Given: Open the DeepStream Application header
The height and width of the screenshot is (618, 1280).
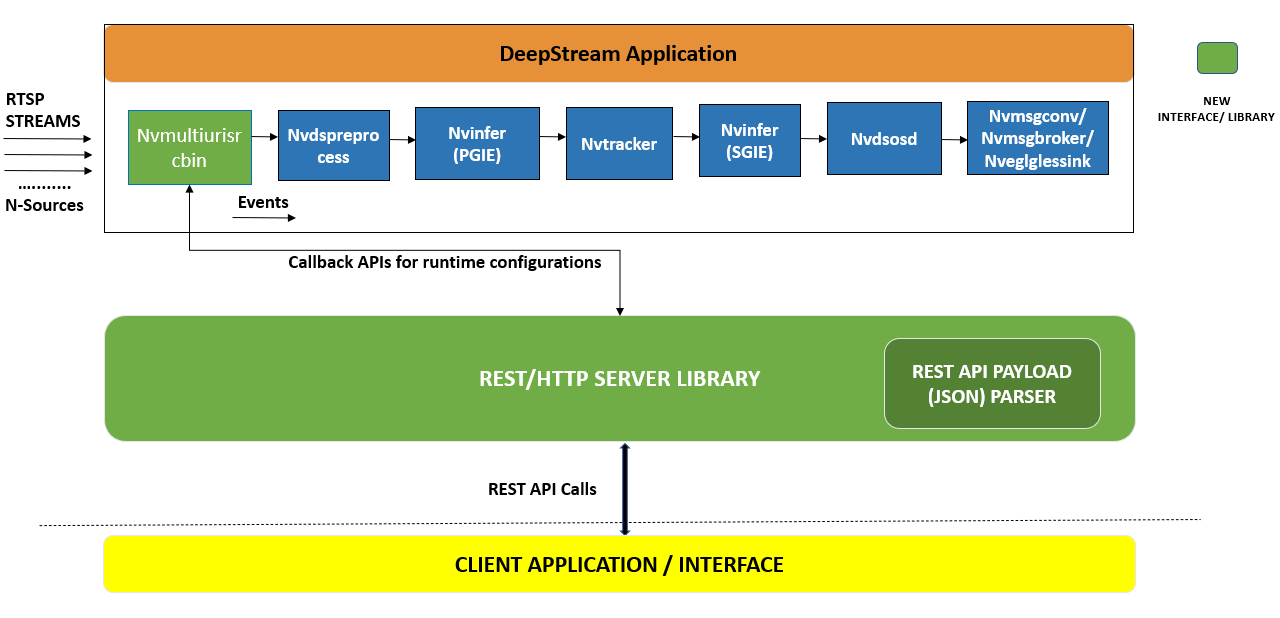Looking at the screenshot, I should click(618, 53).
